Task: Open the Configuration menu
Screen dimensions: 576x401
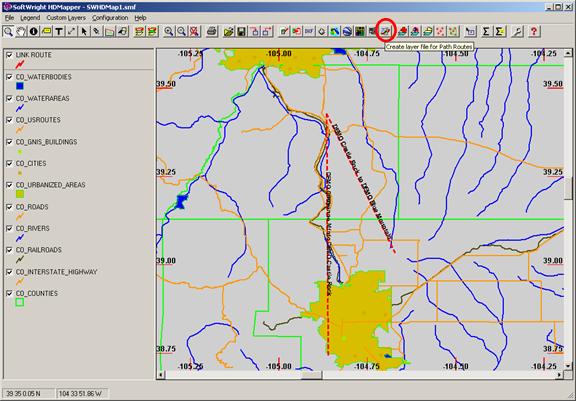Action: (x=110, y=18)
